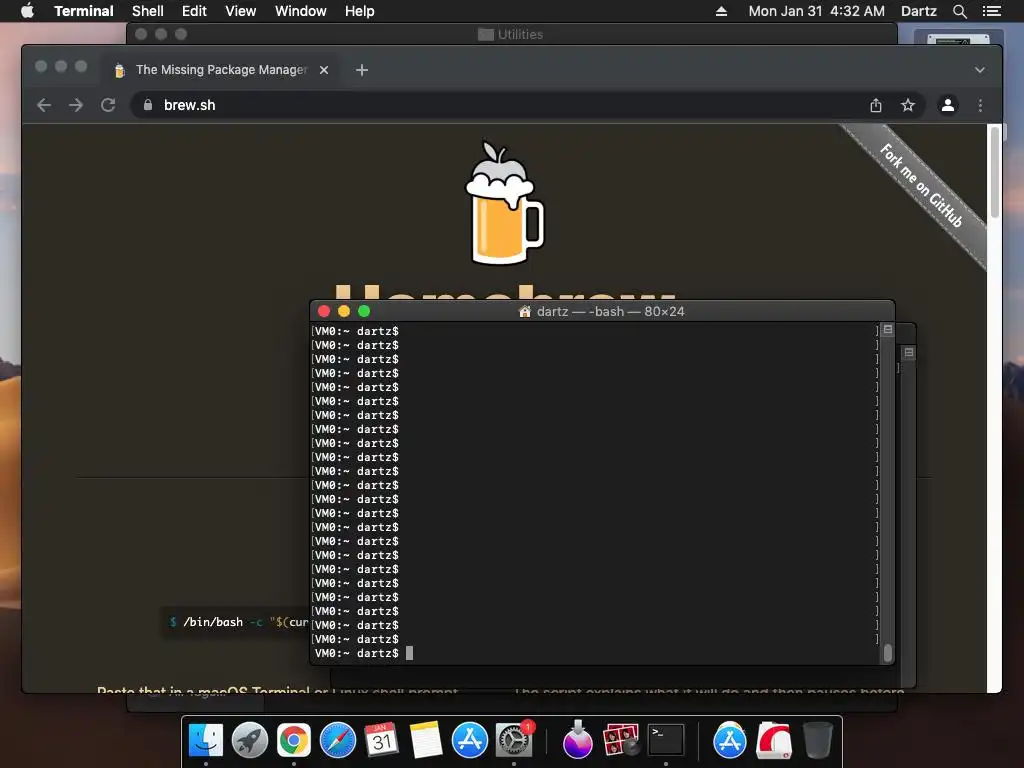Expand the Chrome tab search chevron
The height and width of the screenshot is (768, 1024).
(x=980, y=70)
